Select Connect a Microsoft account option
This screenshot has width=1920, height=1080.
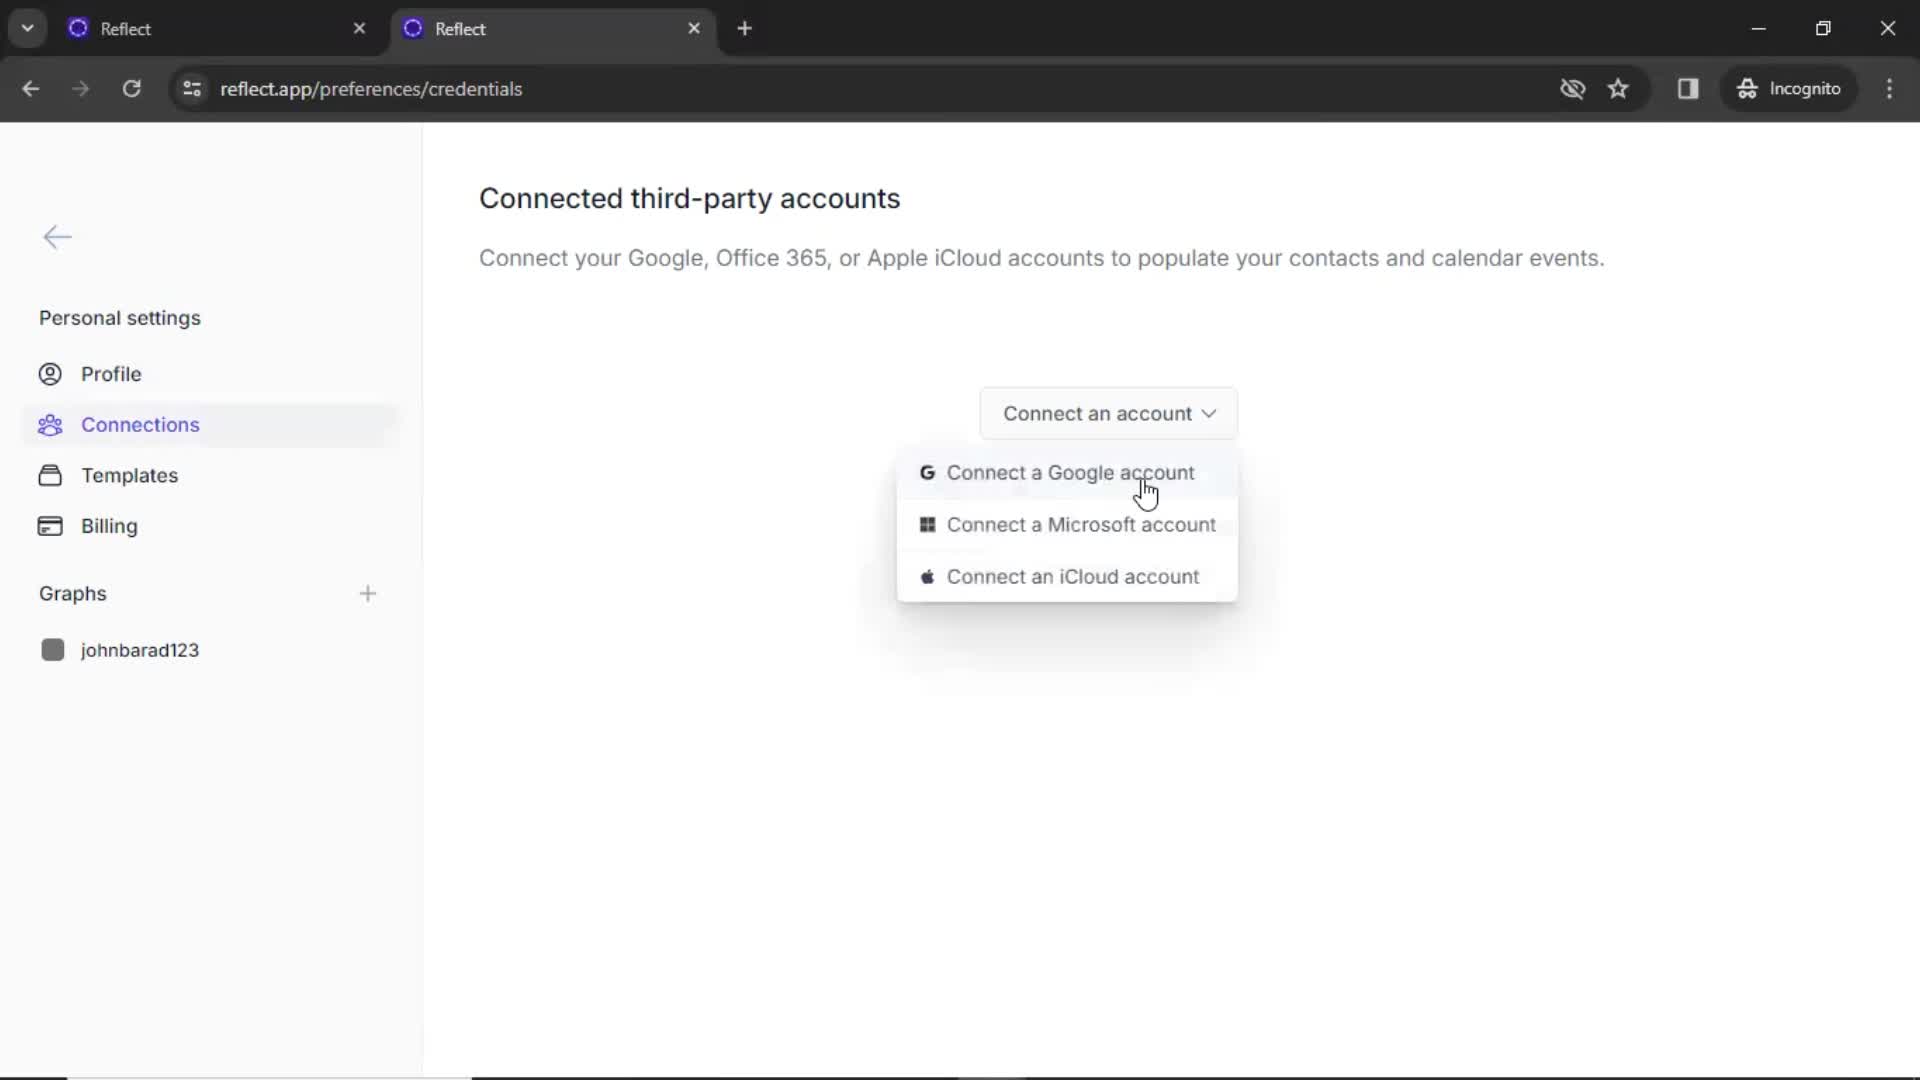tap(1081, 525)
